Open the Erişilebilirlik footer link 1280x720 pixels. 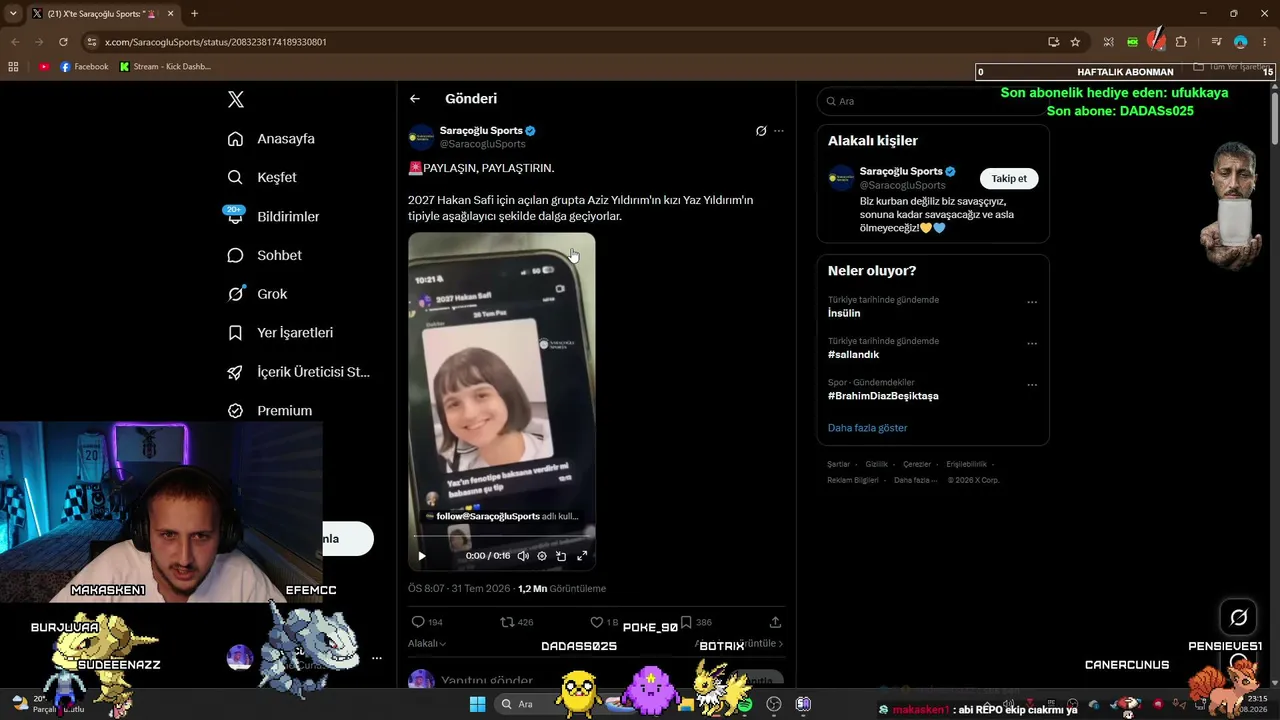(x=966, y=464)
